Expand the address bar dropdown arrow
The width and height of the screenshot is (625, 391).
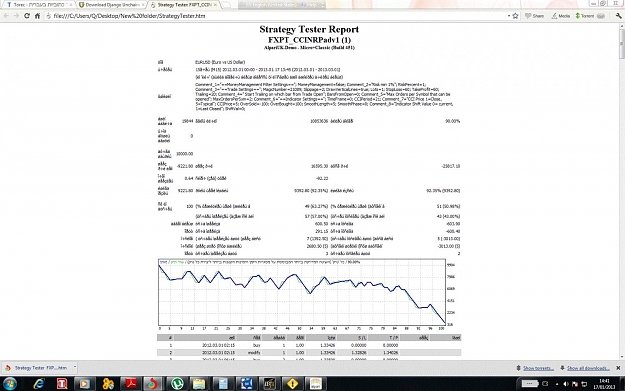(x=509, y=16)
